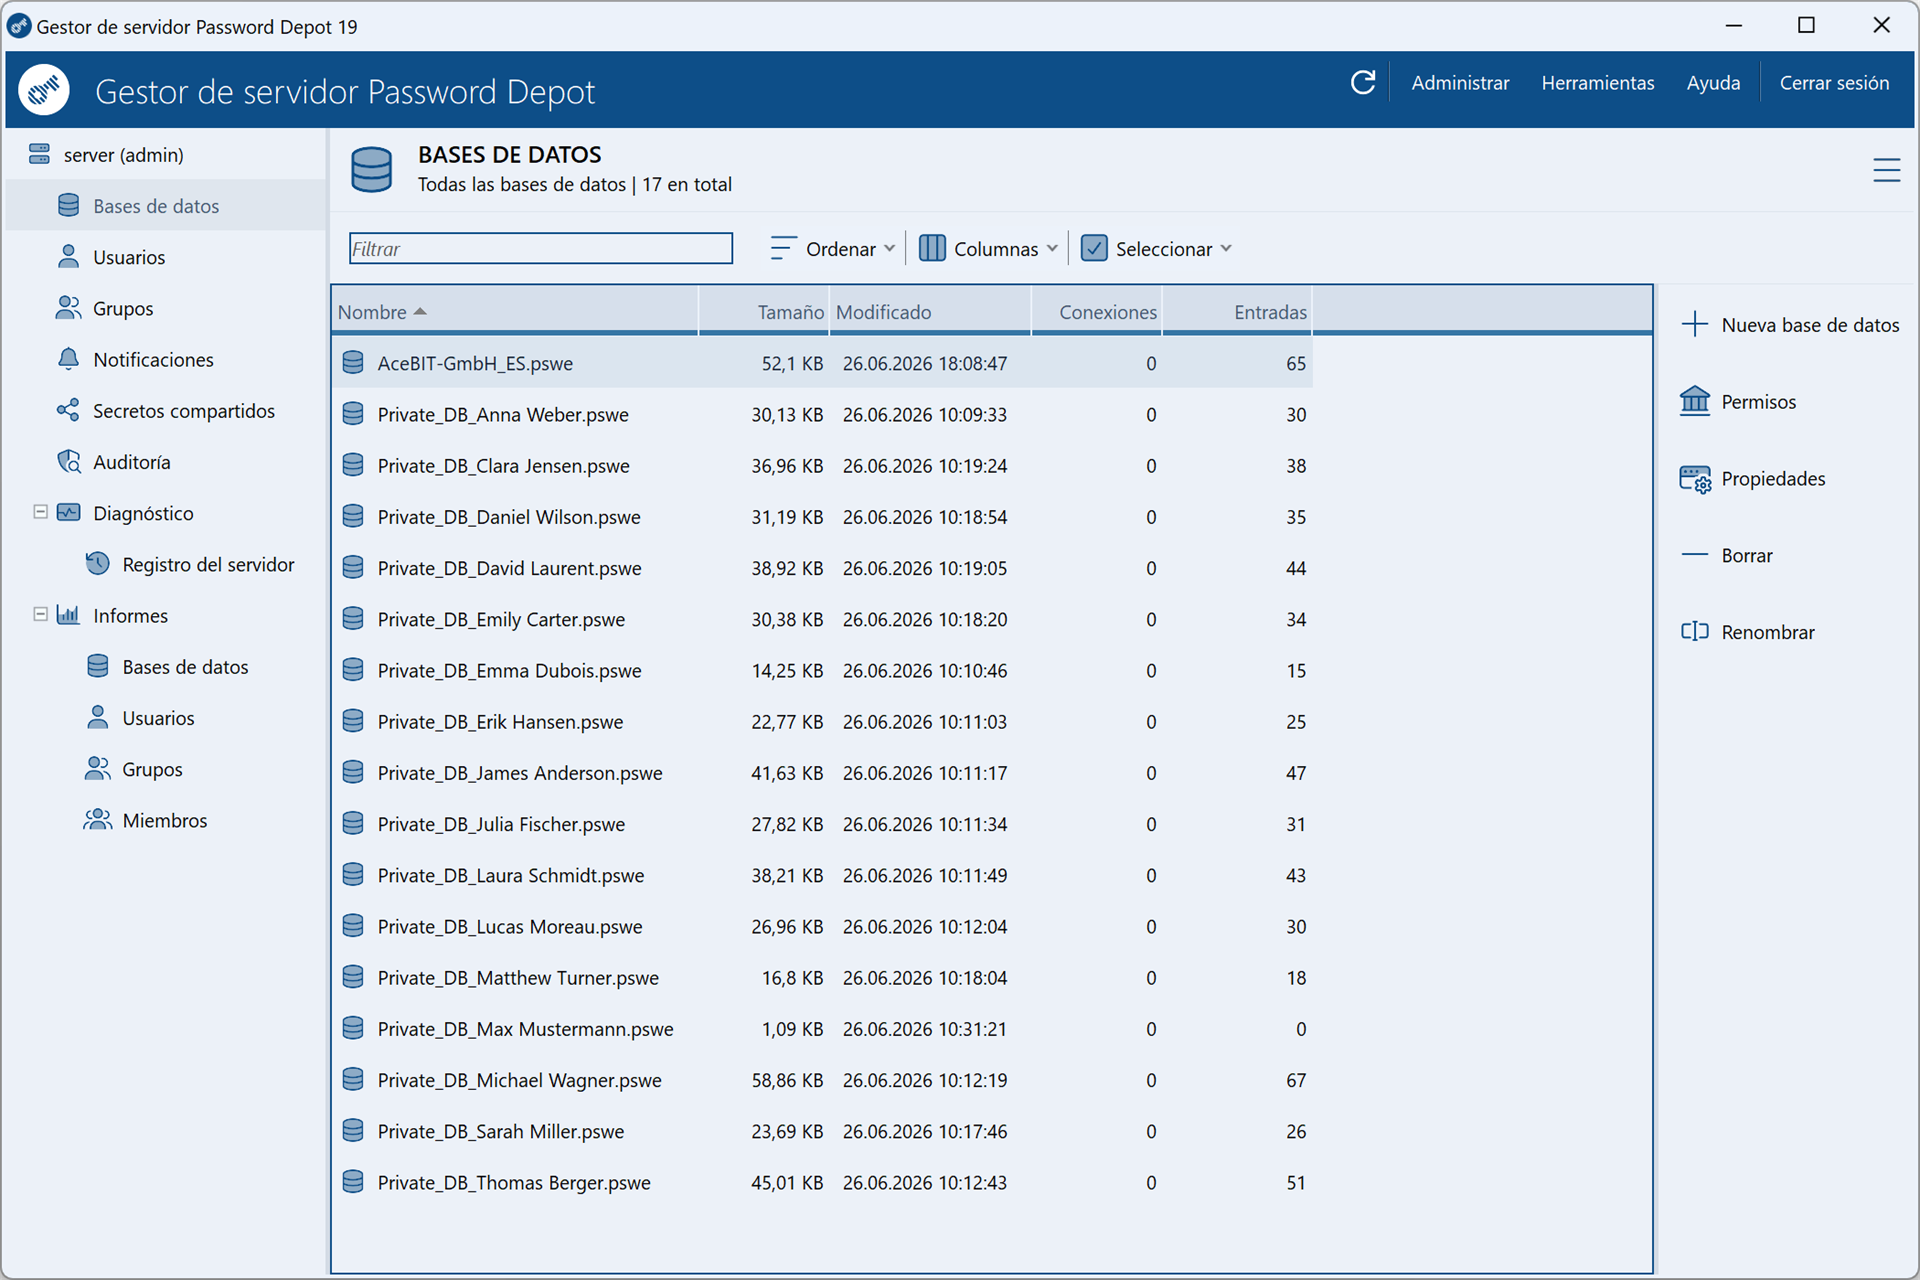Click Cerrar sesión in the header

(1834, 83)
